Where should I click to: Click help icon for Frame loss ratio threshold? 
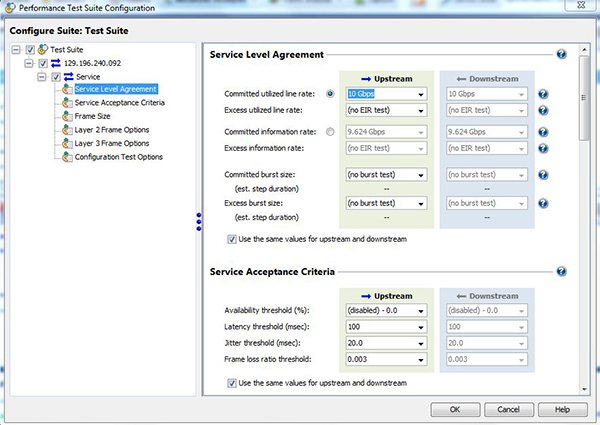coord(542,359)
